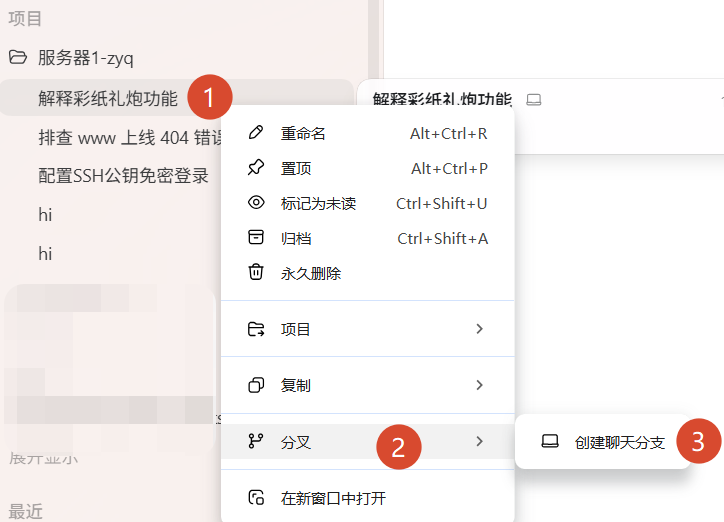724x522 pixels.
Task: Click the laptop icon beside 创建聊天分支
Action: (x=549, y=442)
